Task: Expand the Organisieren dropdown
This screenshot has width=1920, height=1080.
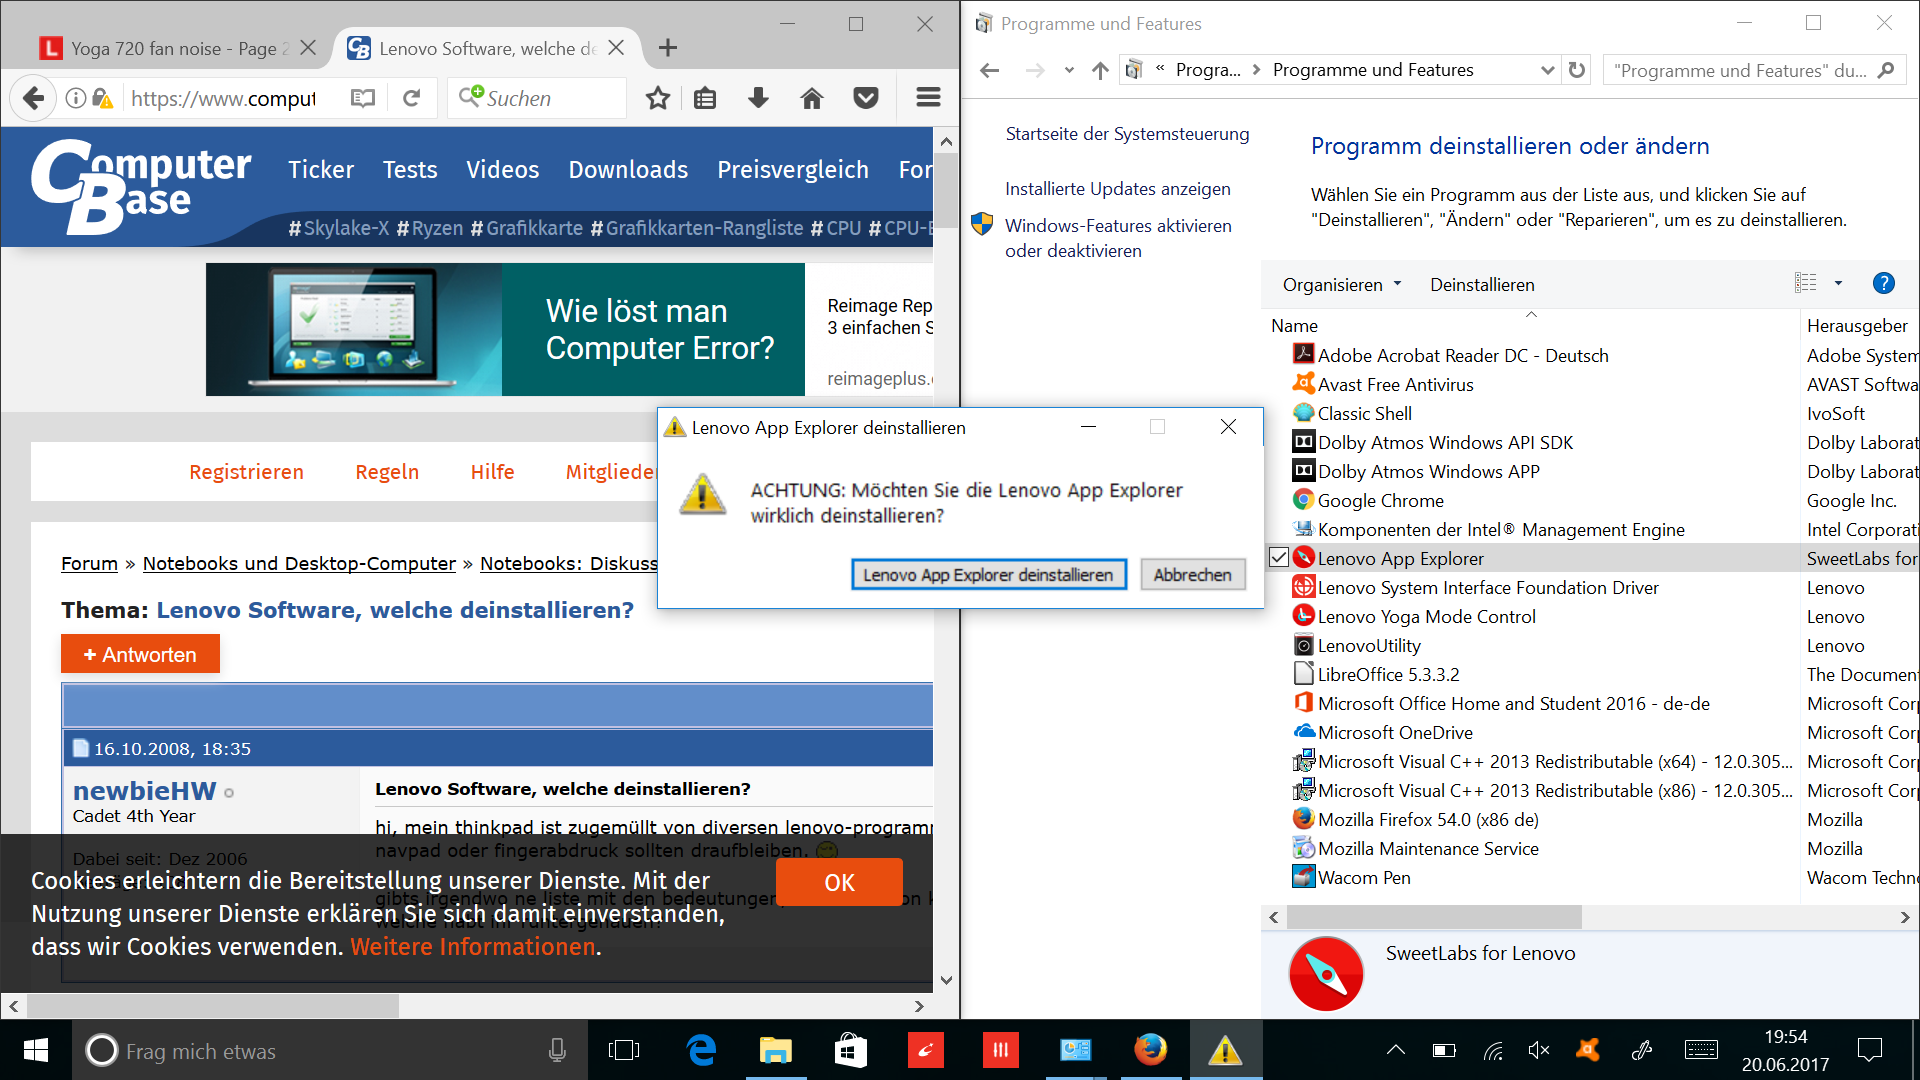Action: pos(1342,285)
